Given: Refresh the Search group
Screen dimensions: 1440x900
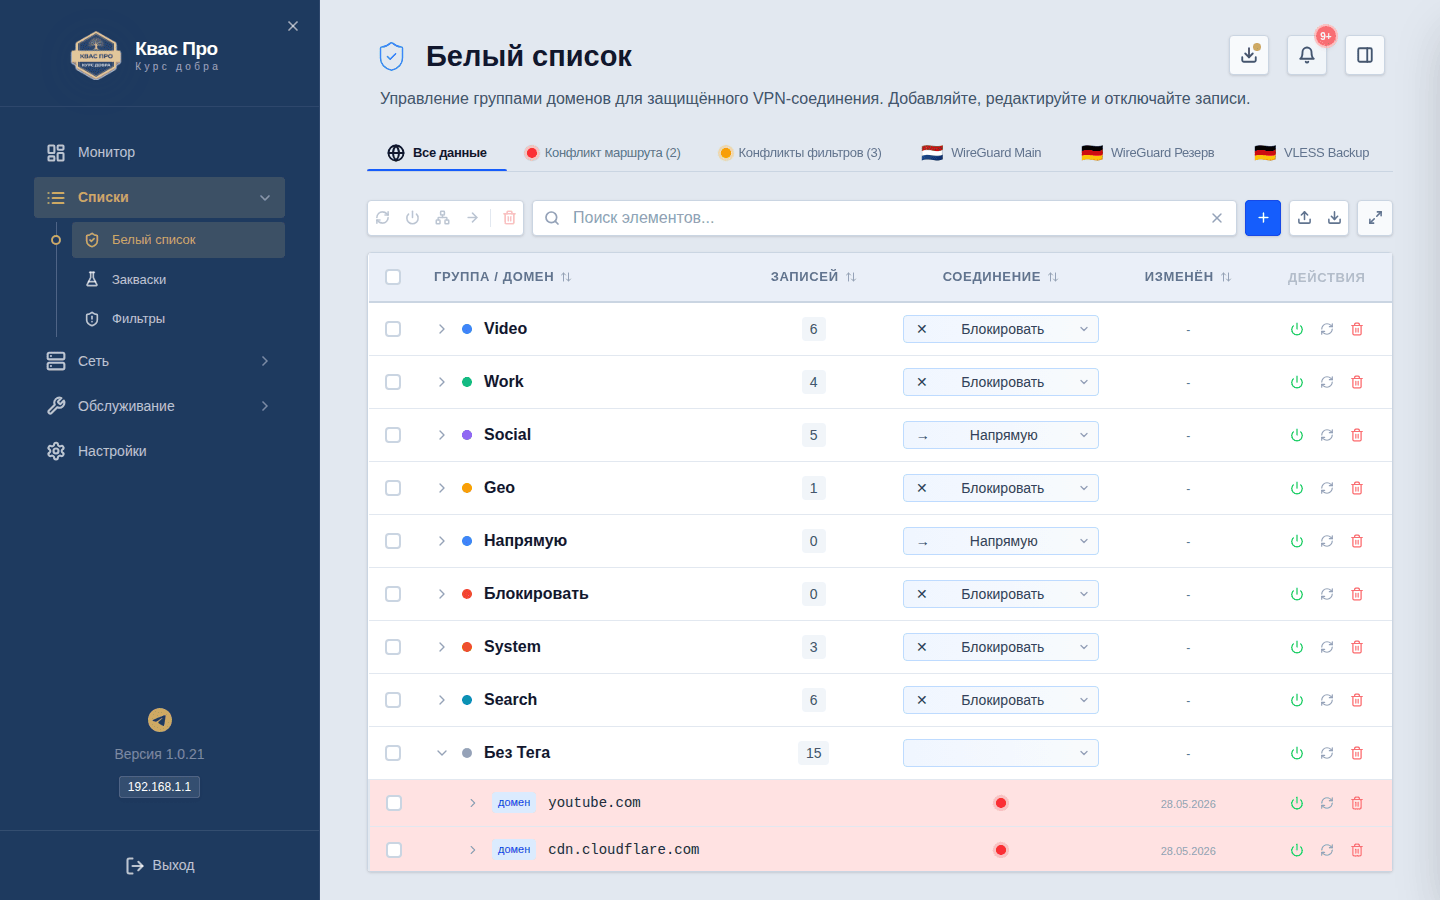Looking at the screenshot, I should [1327, 700].
